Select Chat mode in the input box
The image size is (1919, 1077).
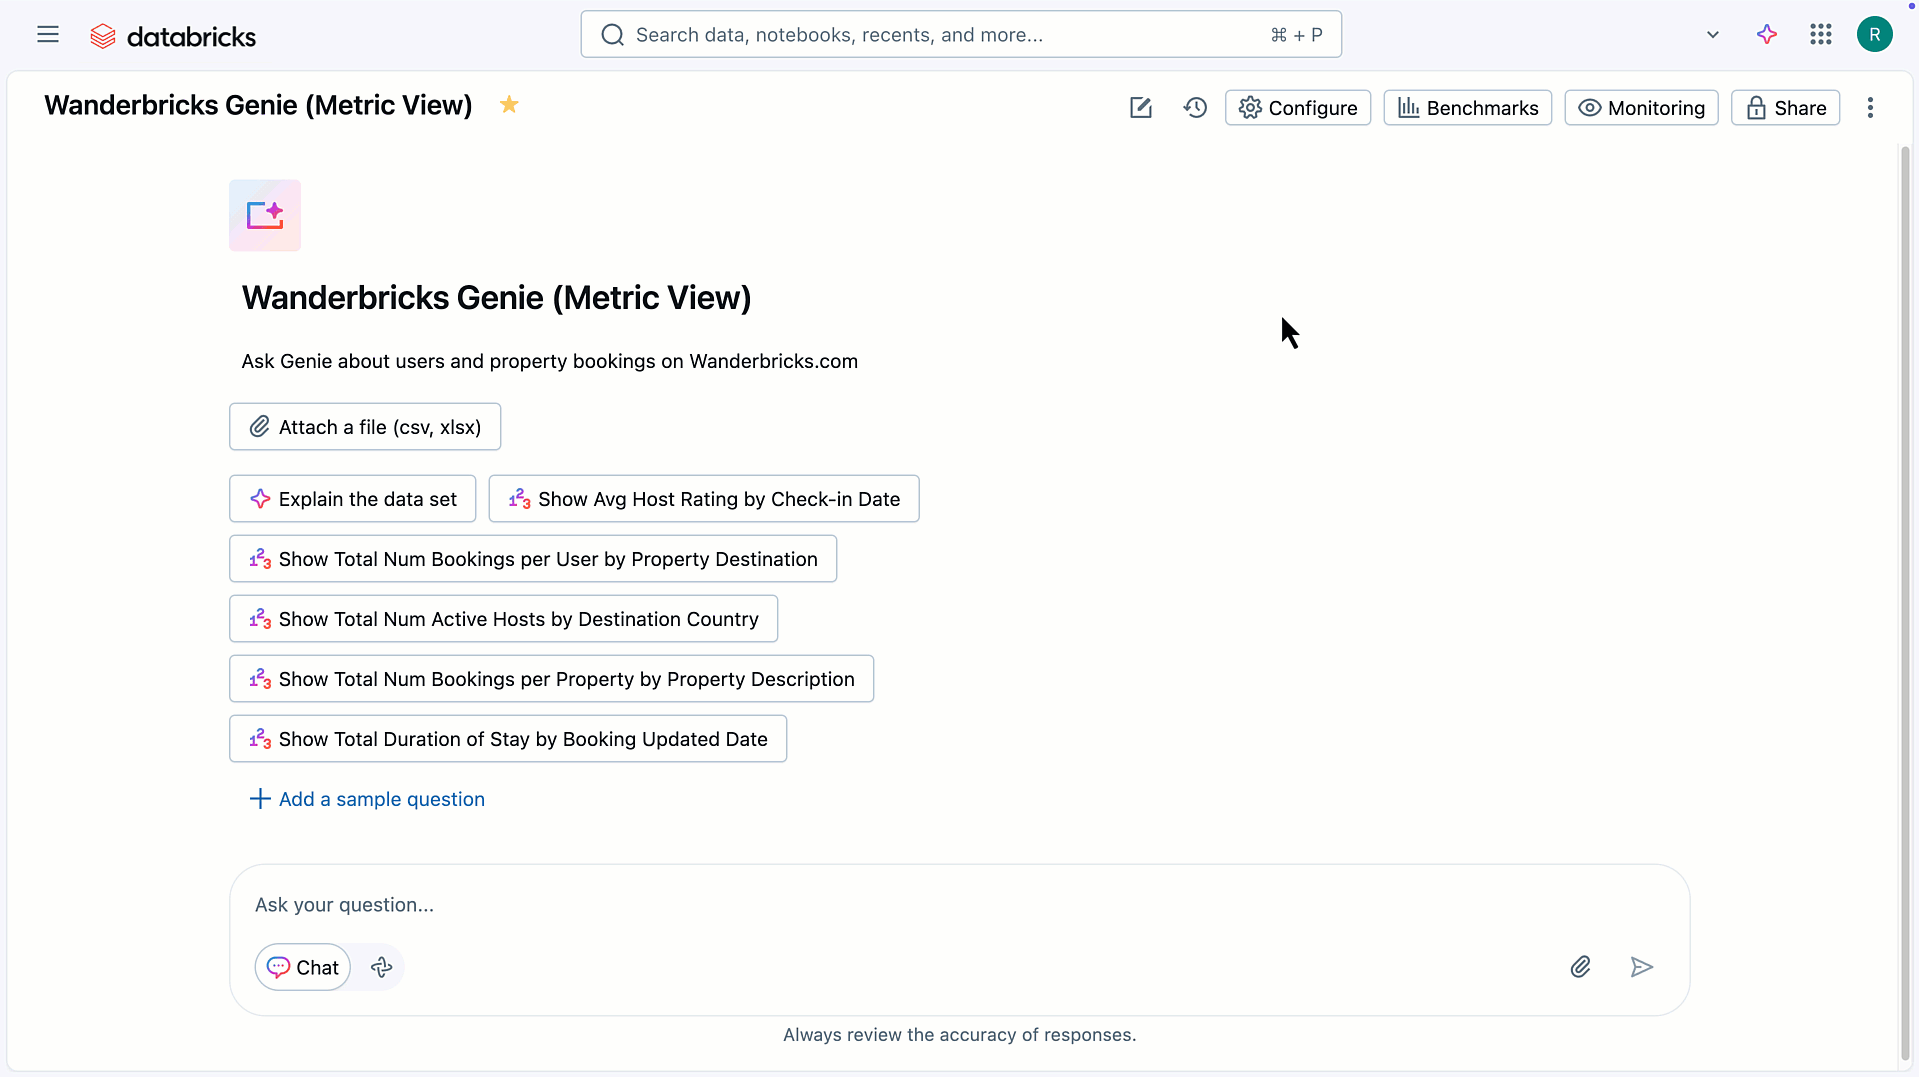click(x=303, y=967)
